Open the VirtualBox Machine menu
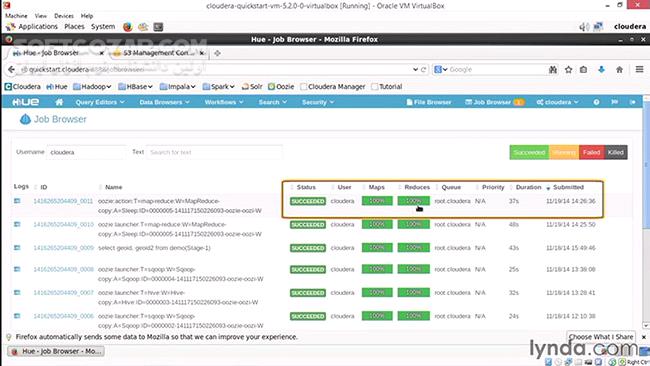The width and height of the screenshot is (650, 366). [16, 16]
